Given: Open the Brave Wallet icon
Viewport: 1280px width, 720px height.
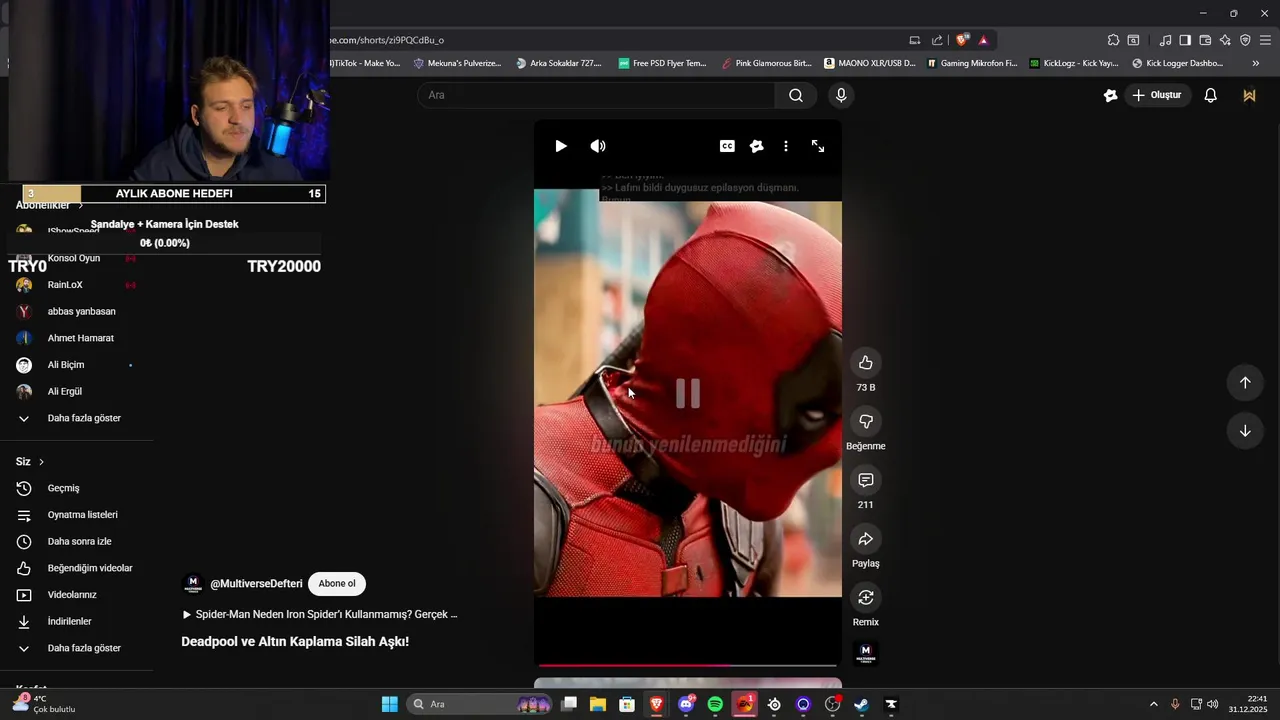Looking at the screenshot, I should tap(1205, 40).
